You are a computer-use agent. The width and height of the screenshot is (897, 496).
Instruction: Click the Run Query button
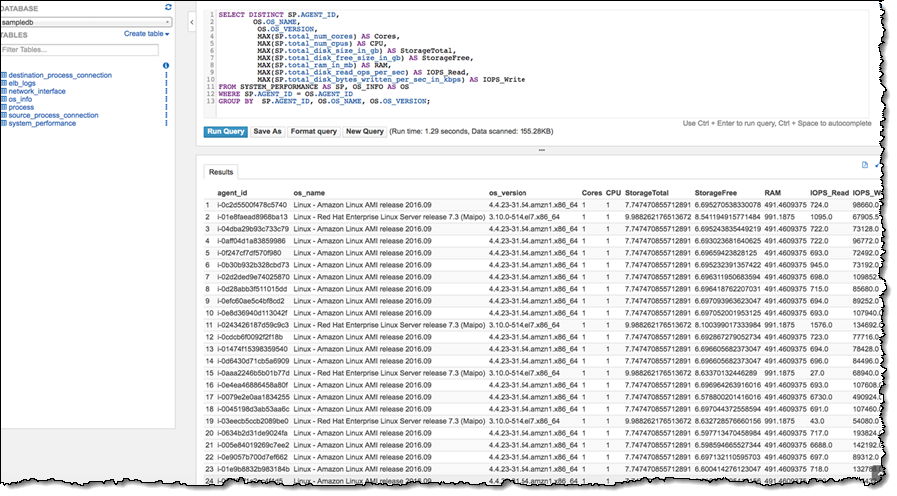[225, 131]
